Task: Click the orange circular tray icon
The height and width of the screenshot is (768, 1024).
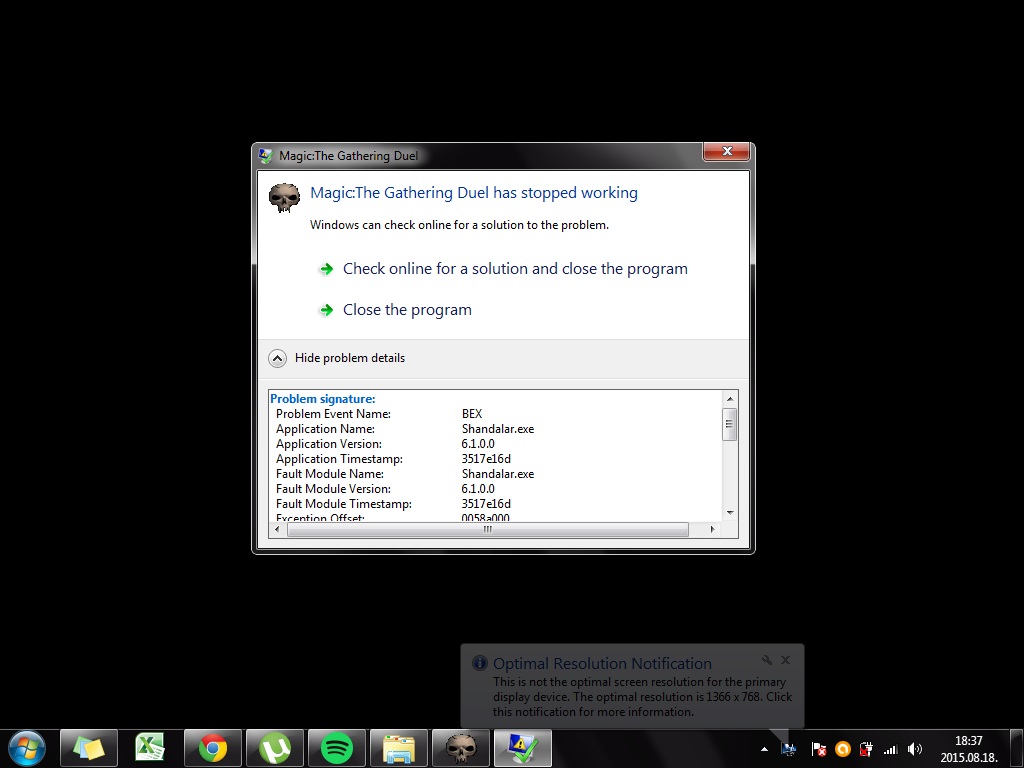Action: pyautogui.click(x=842, y=749)
